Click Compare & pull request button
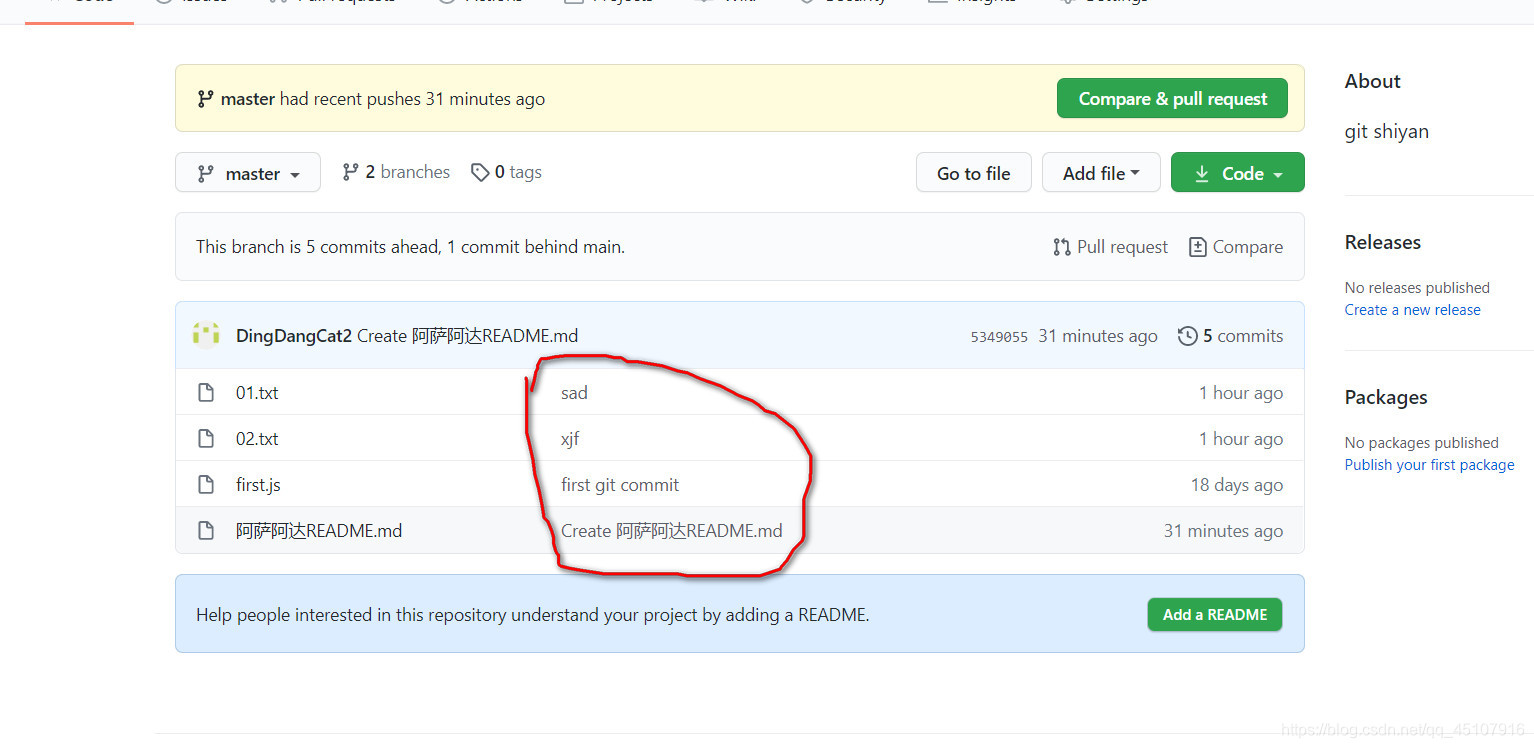The image size is (1534, 748). point(1172,99)
